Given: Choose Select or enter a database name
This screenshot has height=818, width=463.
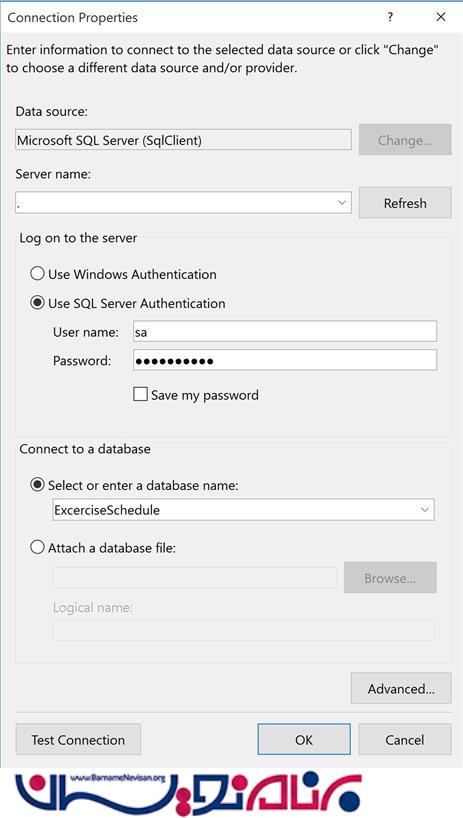Looking at the screenshot, I should click(x=37, y=485).
